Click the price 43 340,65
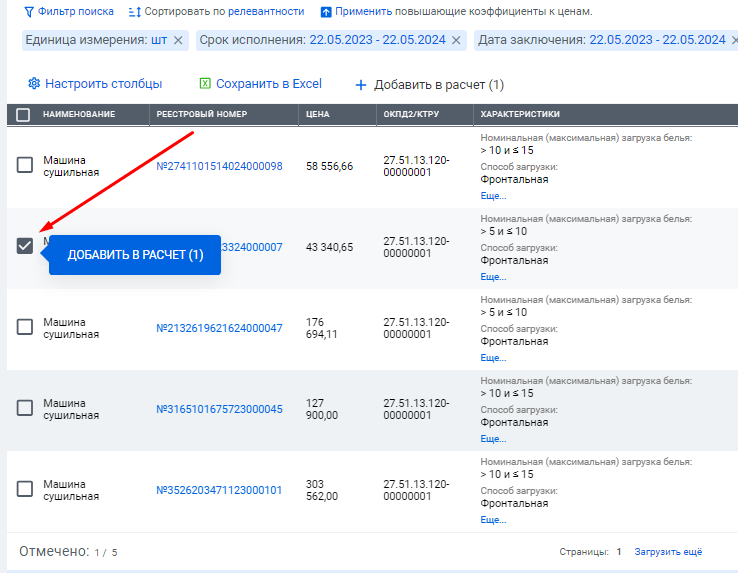This screenshot has height=573, width=738. [x=329, y=247]
